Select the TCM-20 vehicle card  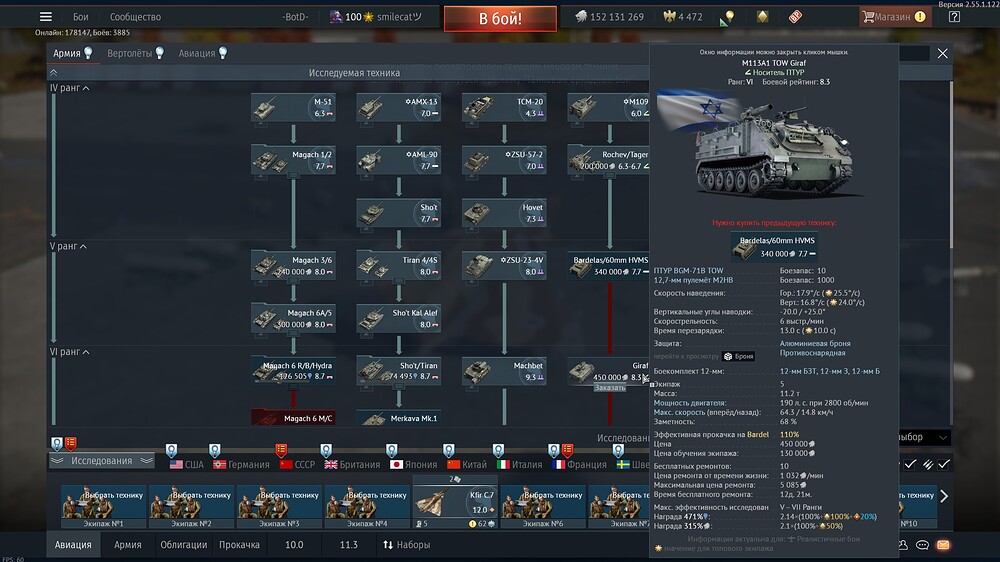504,107
